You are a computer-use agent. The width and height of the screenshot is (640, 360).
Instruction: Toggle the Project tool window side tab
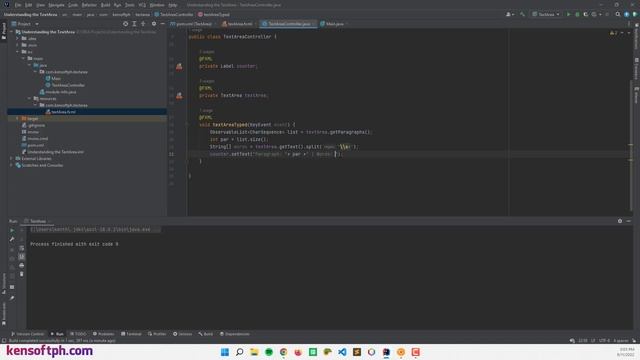pyautogui.click(x=4, y=31)
